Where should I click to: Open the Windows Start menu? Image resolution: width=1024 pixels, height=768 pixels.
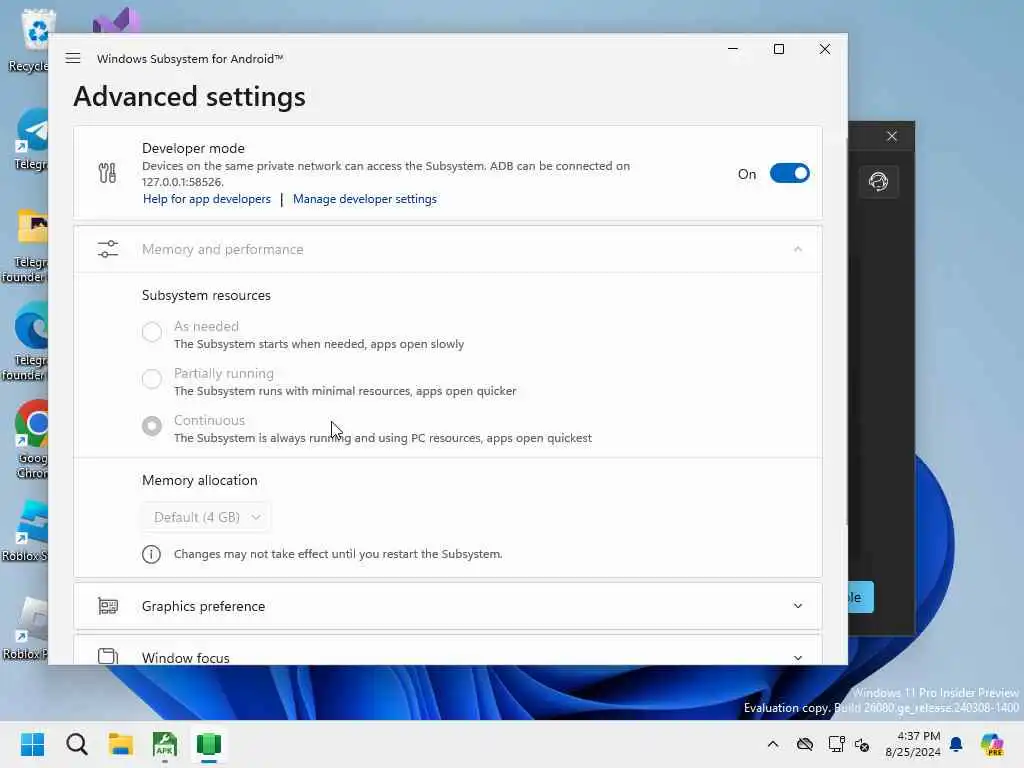(33, 744)
